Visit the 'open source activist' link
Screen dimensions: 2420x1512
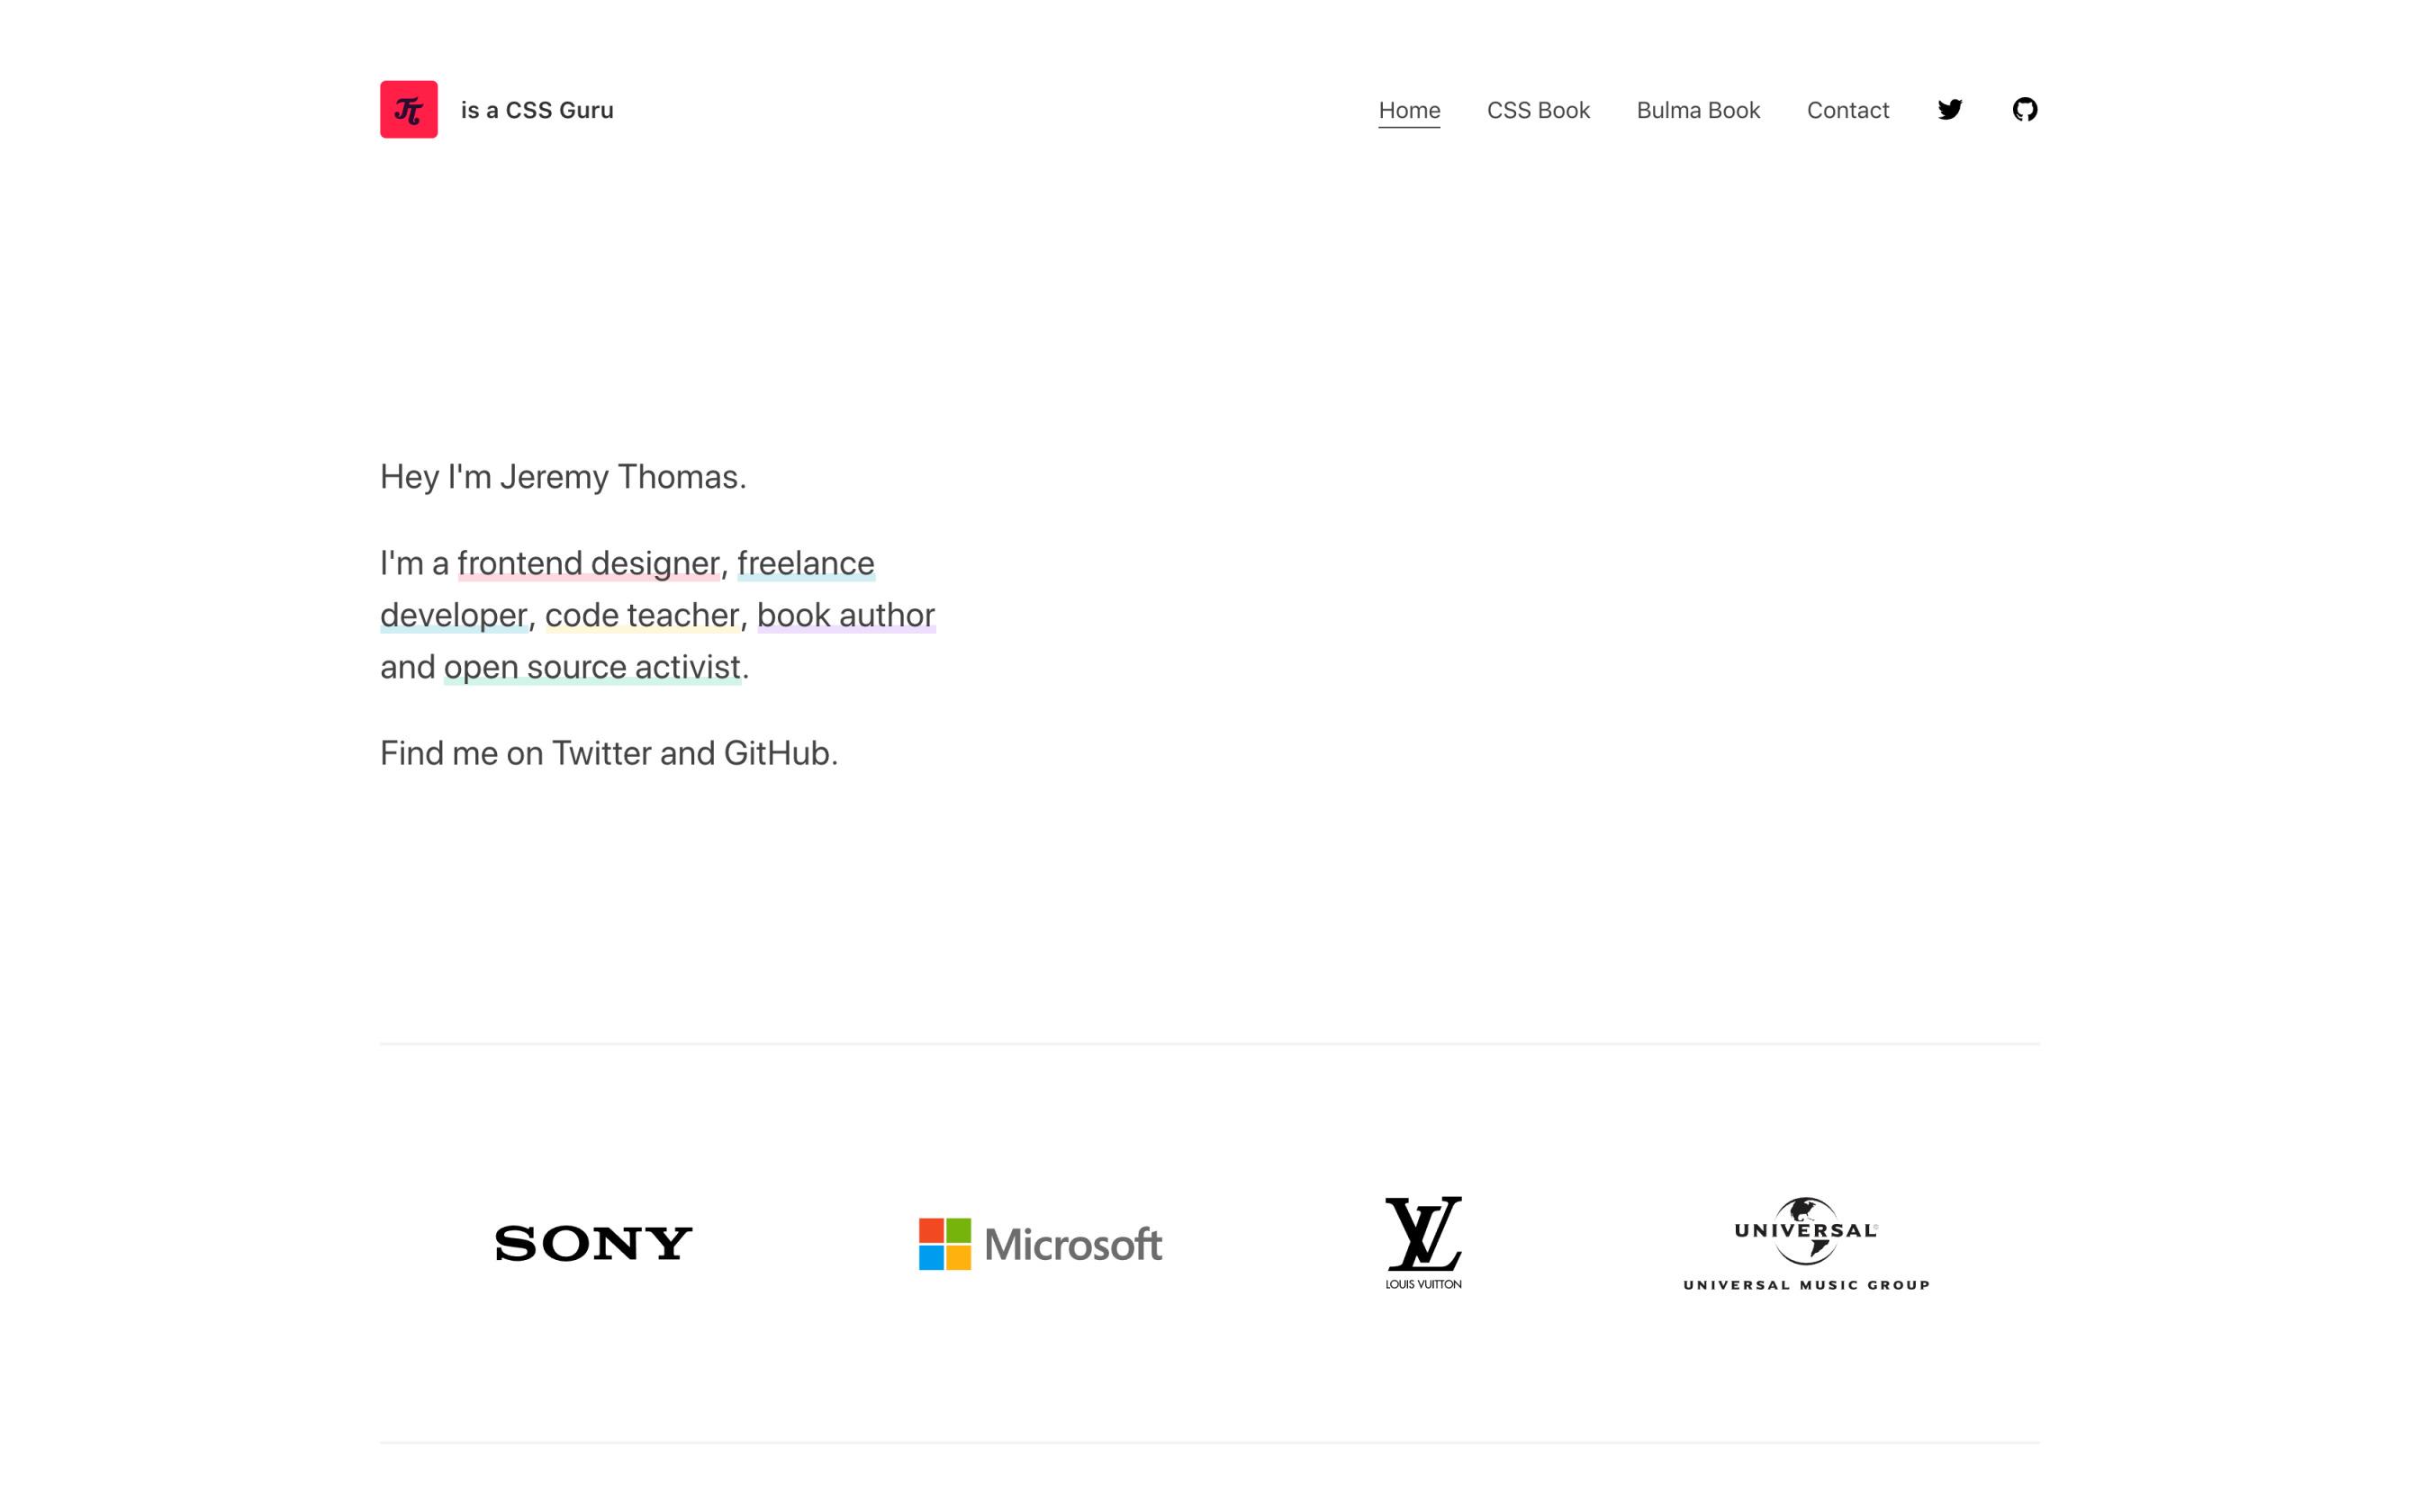click(592, 667)
